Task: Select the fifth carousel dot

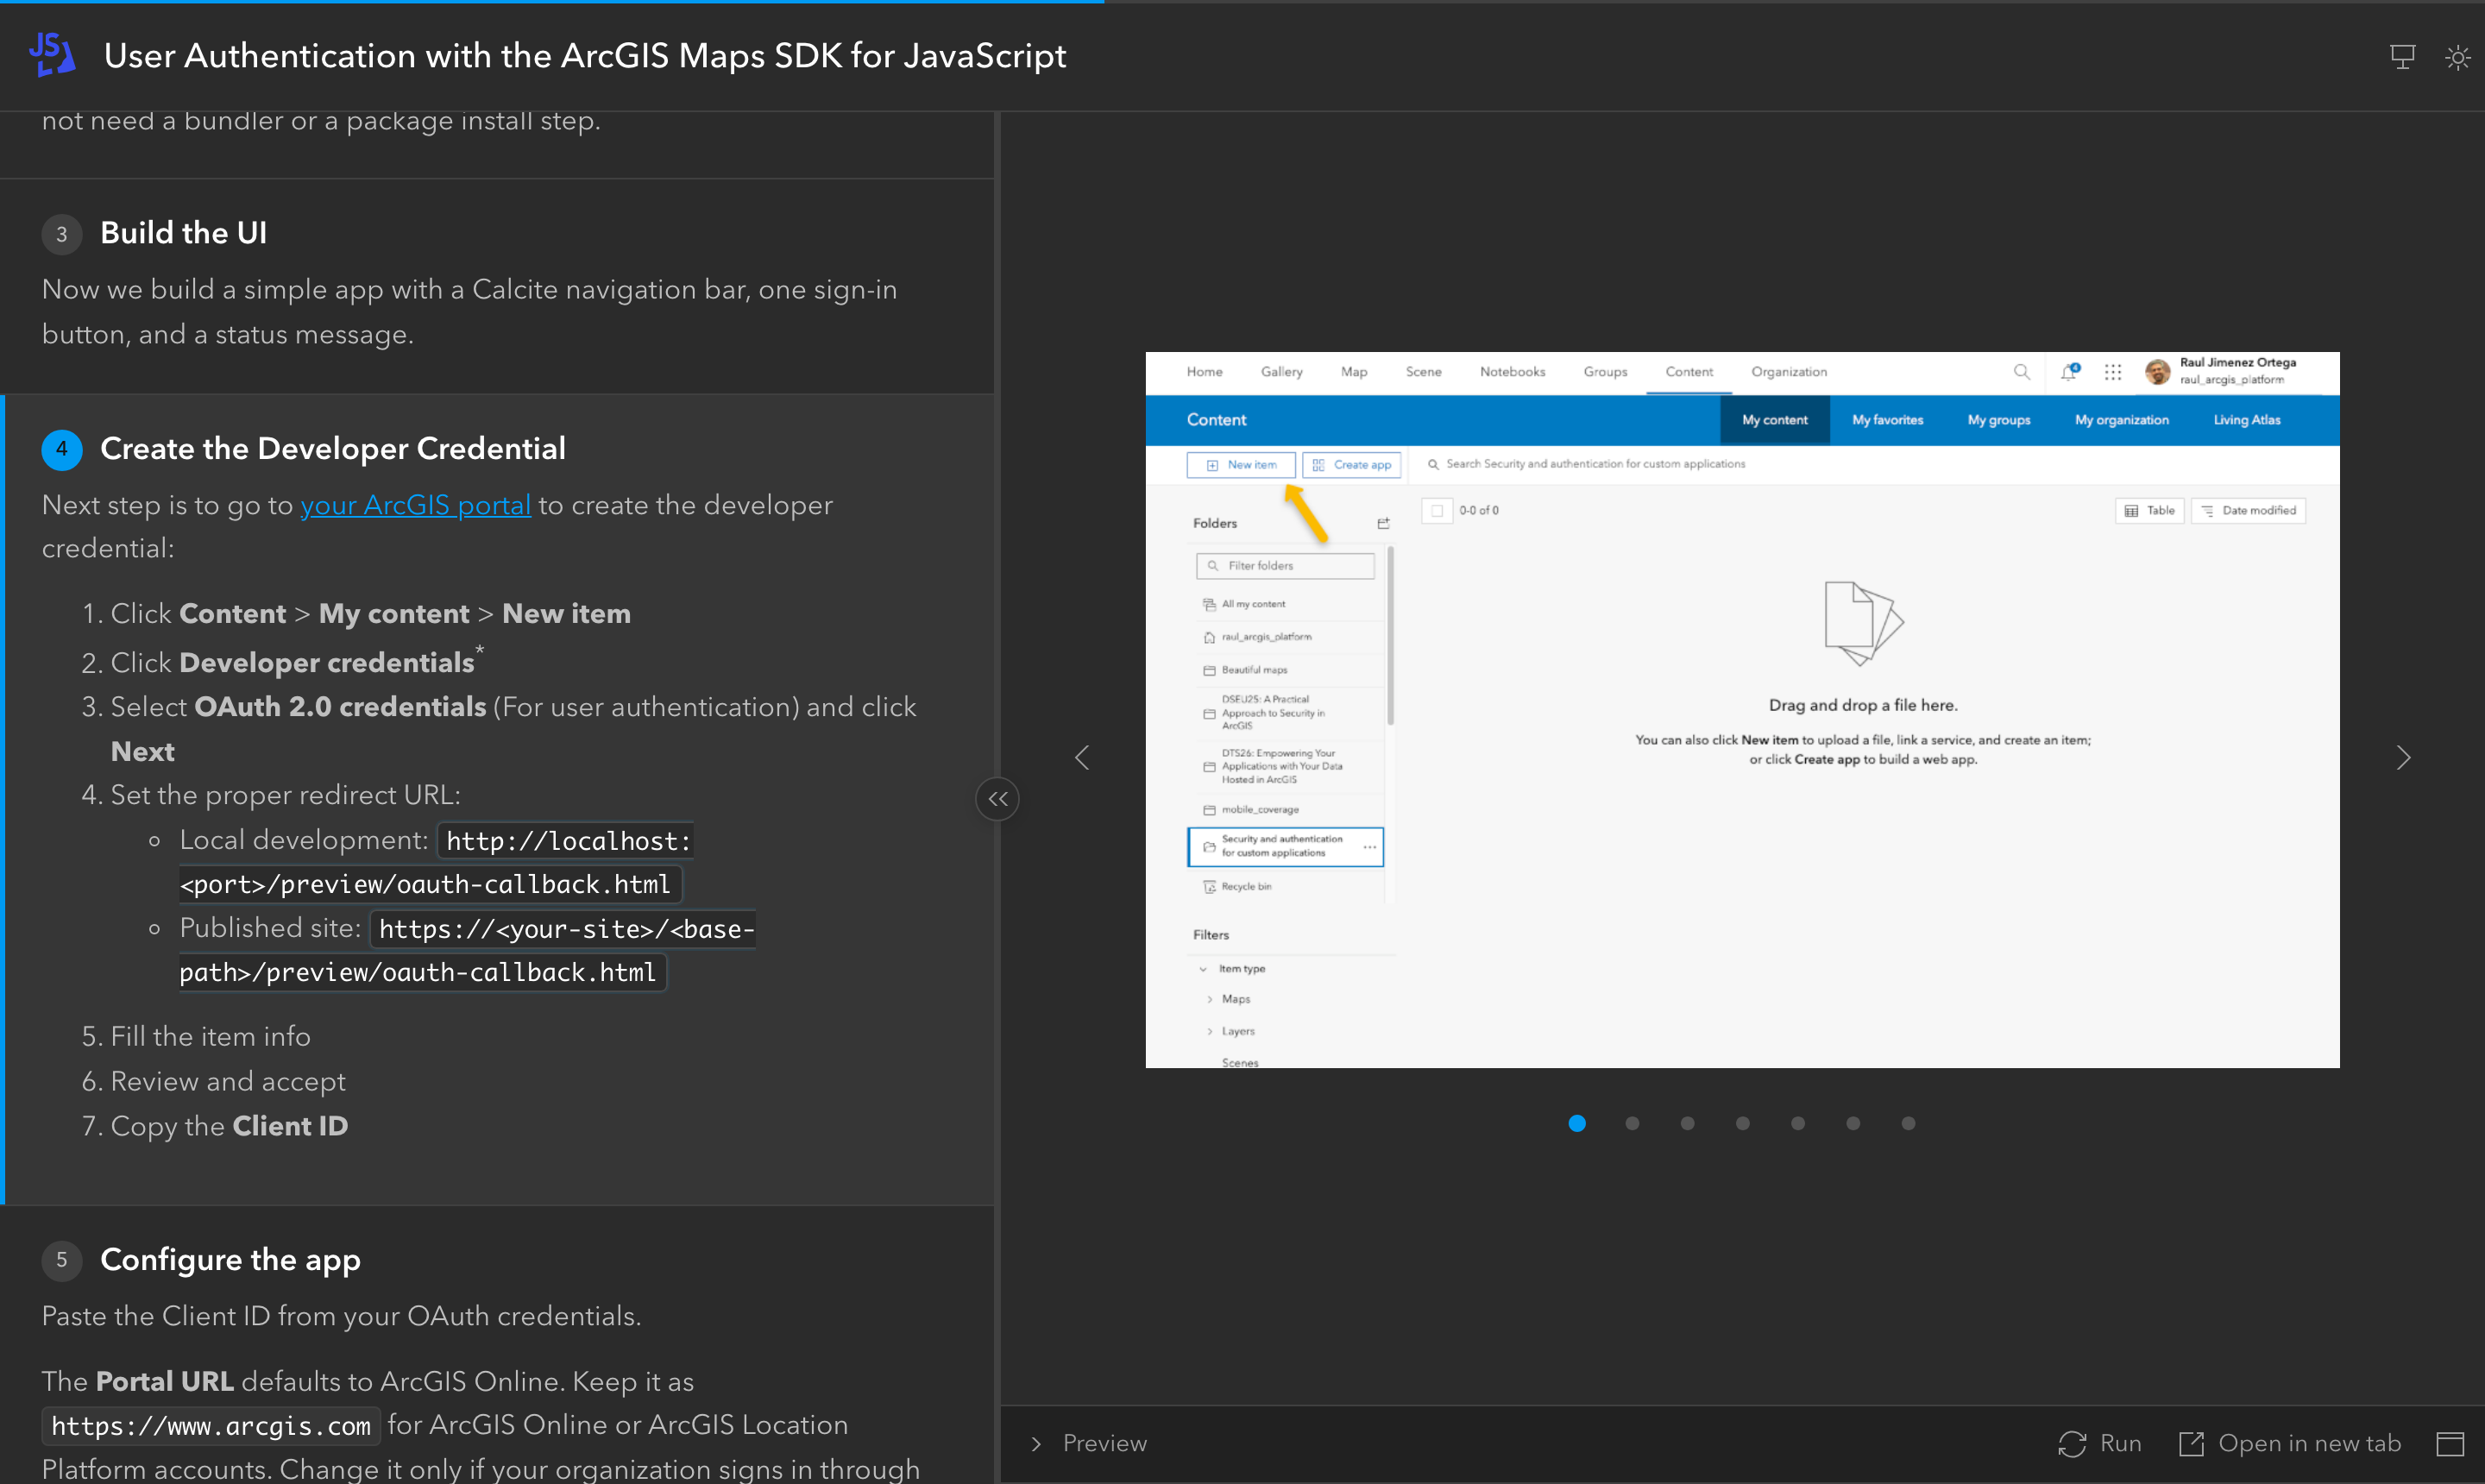Action: (x=1798, y=1123)
